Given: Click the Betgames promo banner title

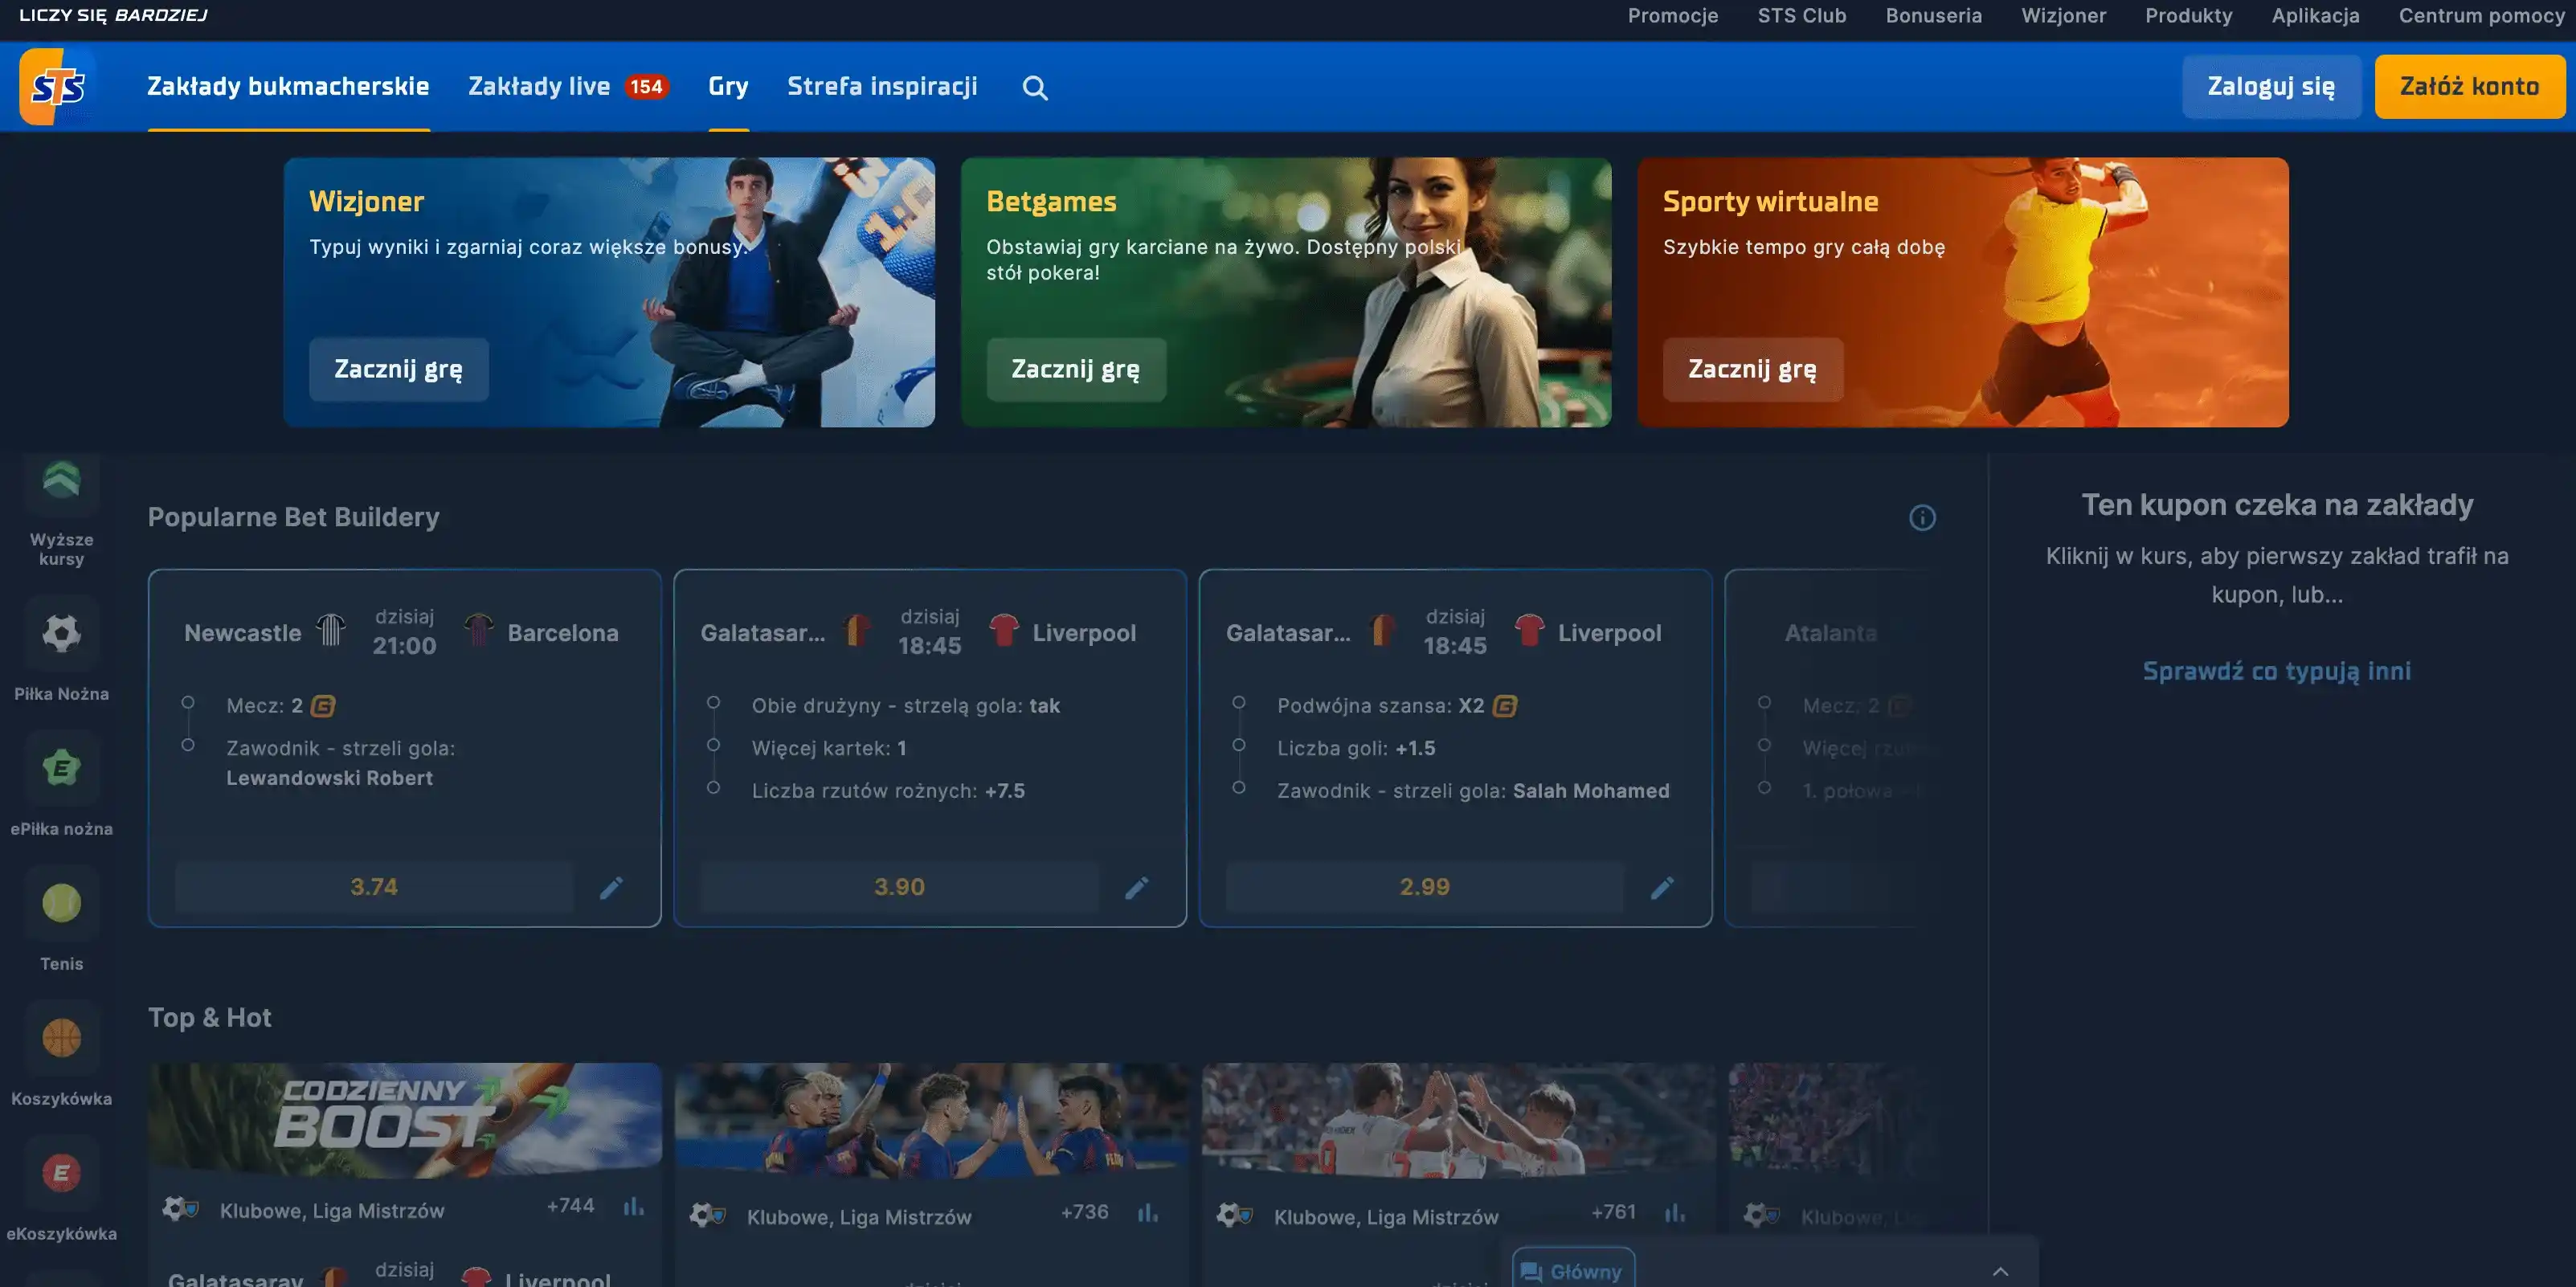Looking at the screenshot, I should [1051, 202].
